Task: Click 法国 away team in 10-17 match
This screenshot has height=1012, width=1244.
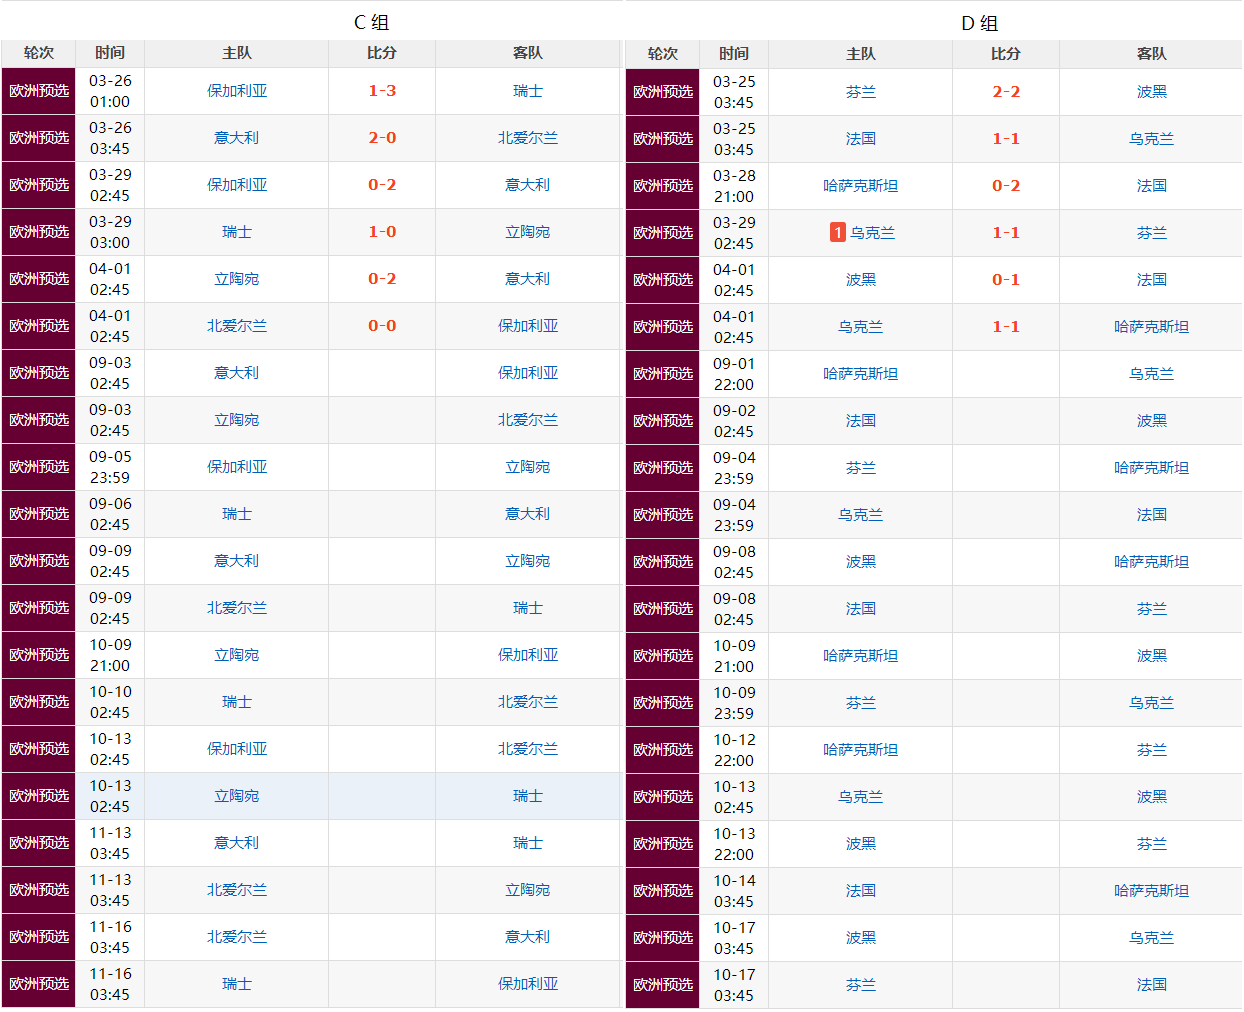Action: 1152,985
